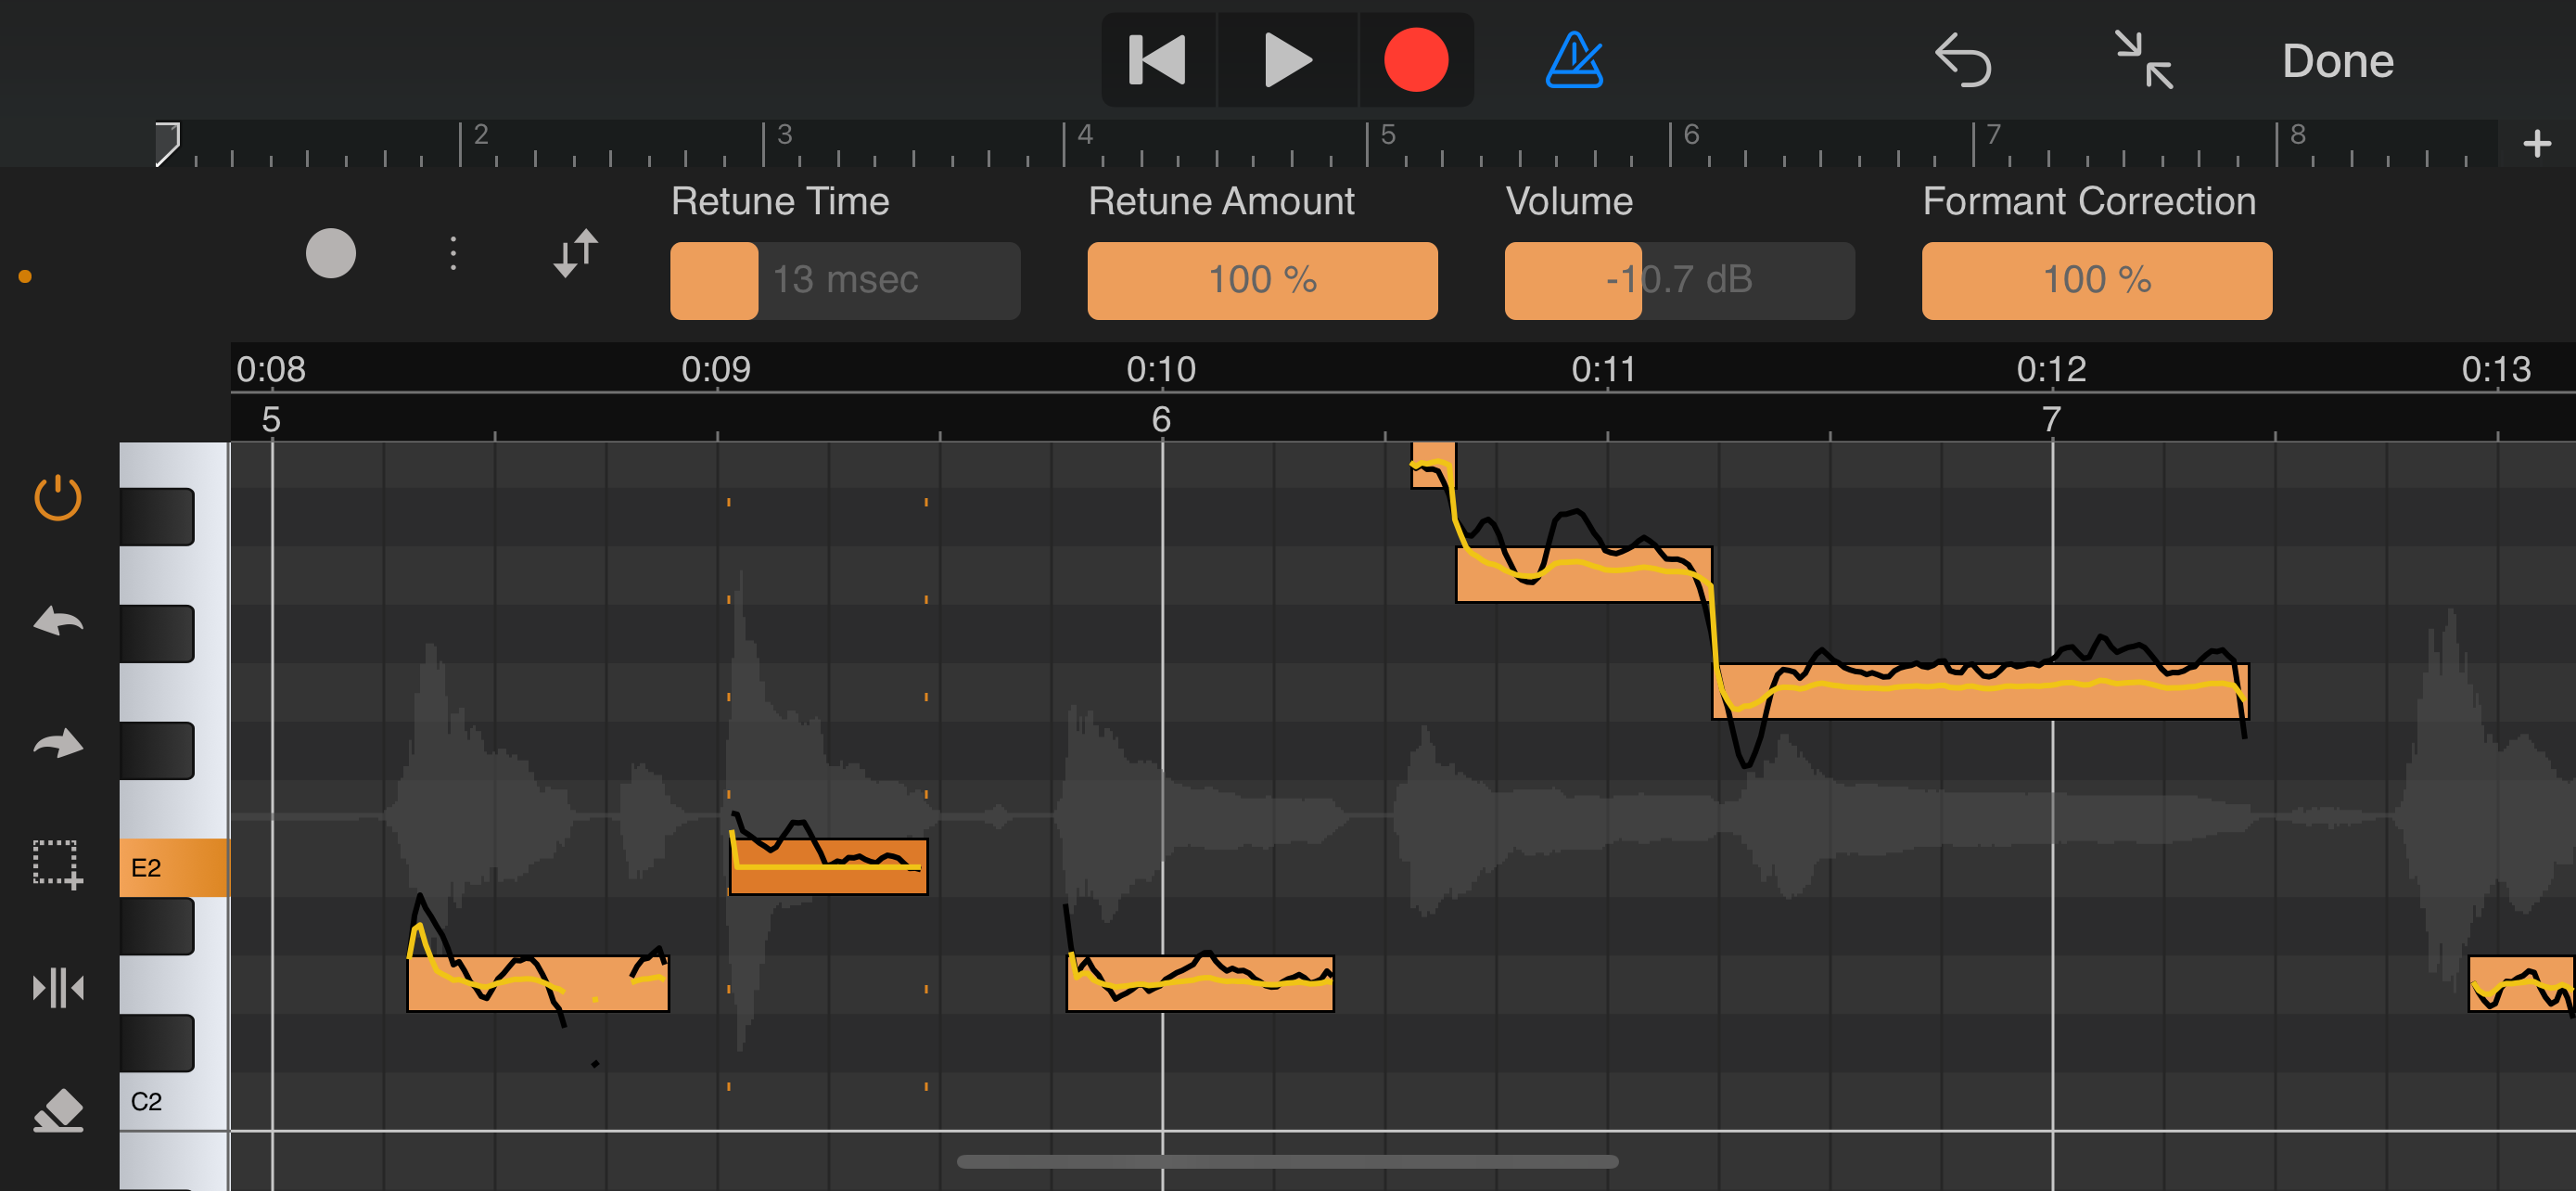
Task: Toggle the red record button
Action: [x=1415, y=60]
